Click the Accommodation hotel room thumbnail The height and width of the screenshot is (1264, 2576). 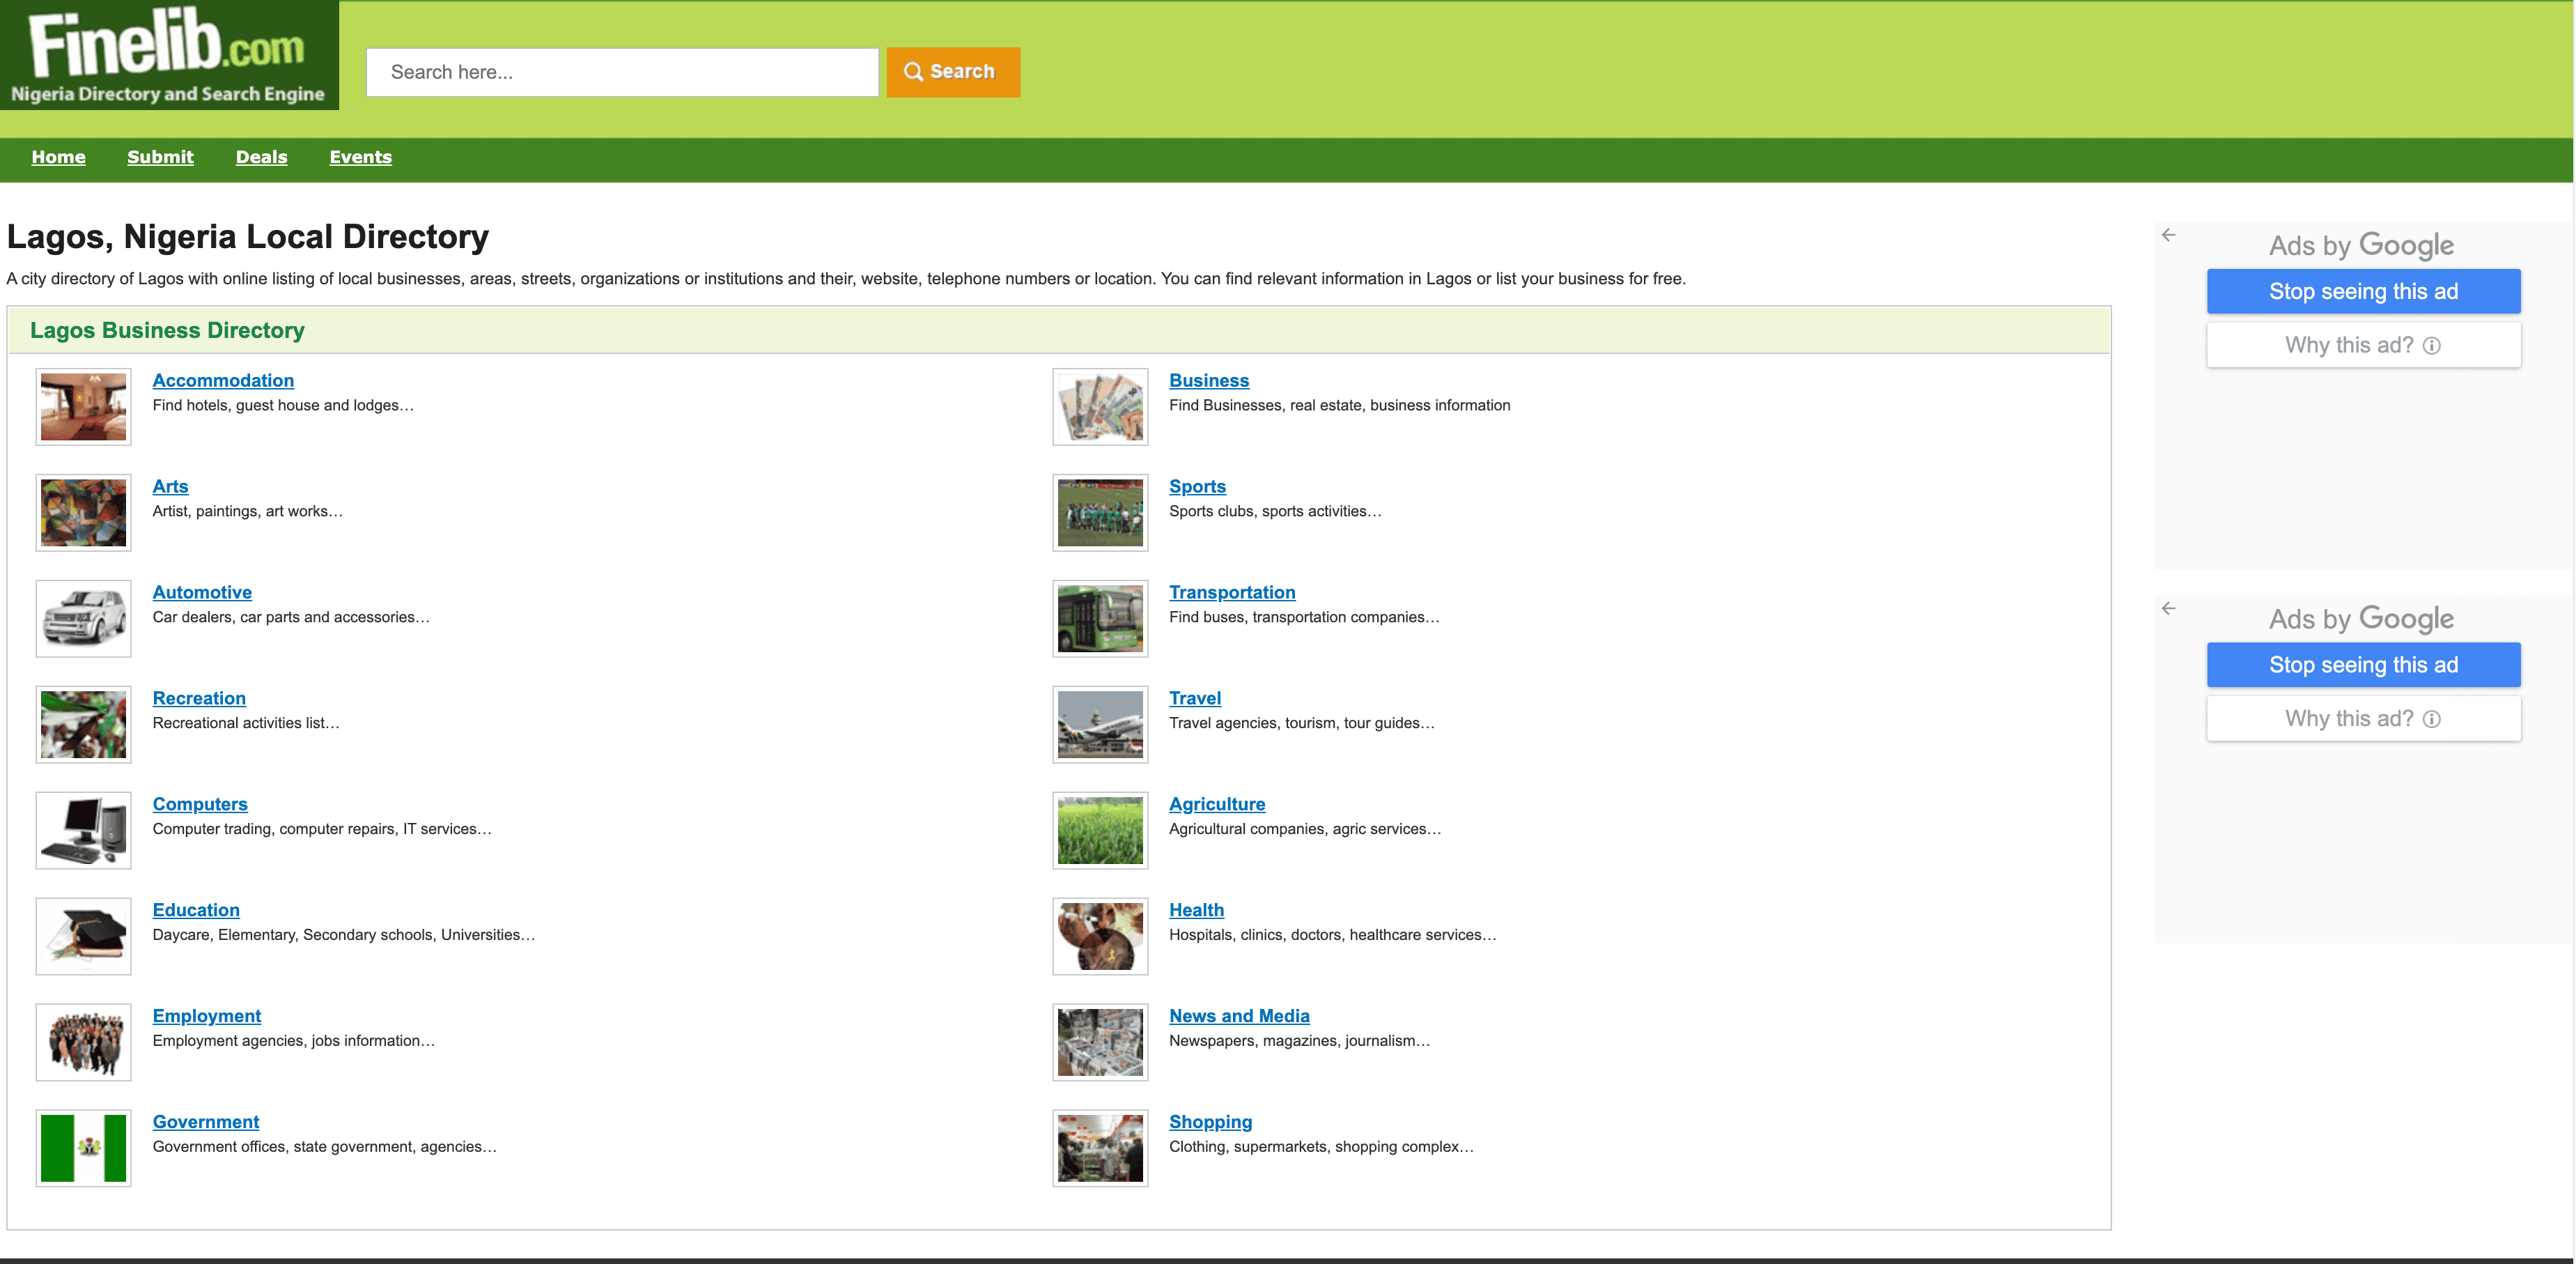tap(83, 407)
